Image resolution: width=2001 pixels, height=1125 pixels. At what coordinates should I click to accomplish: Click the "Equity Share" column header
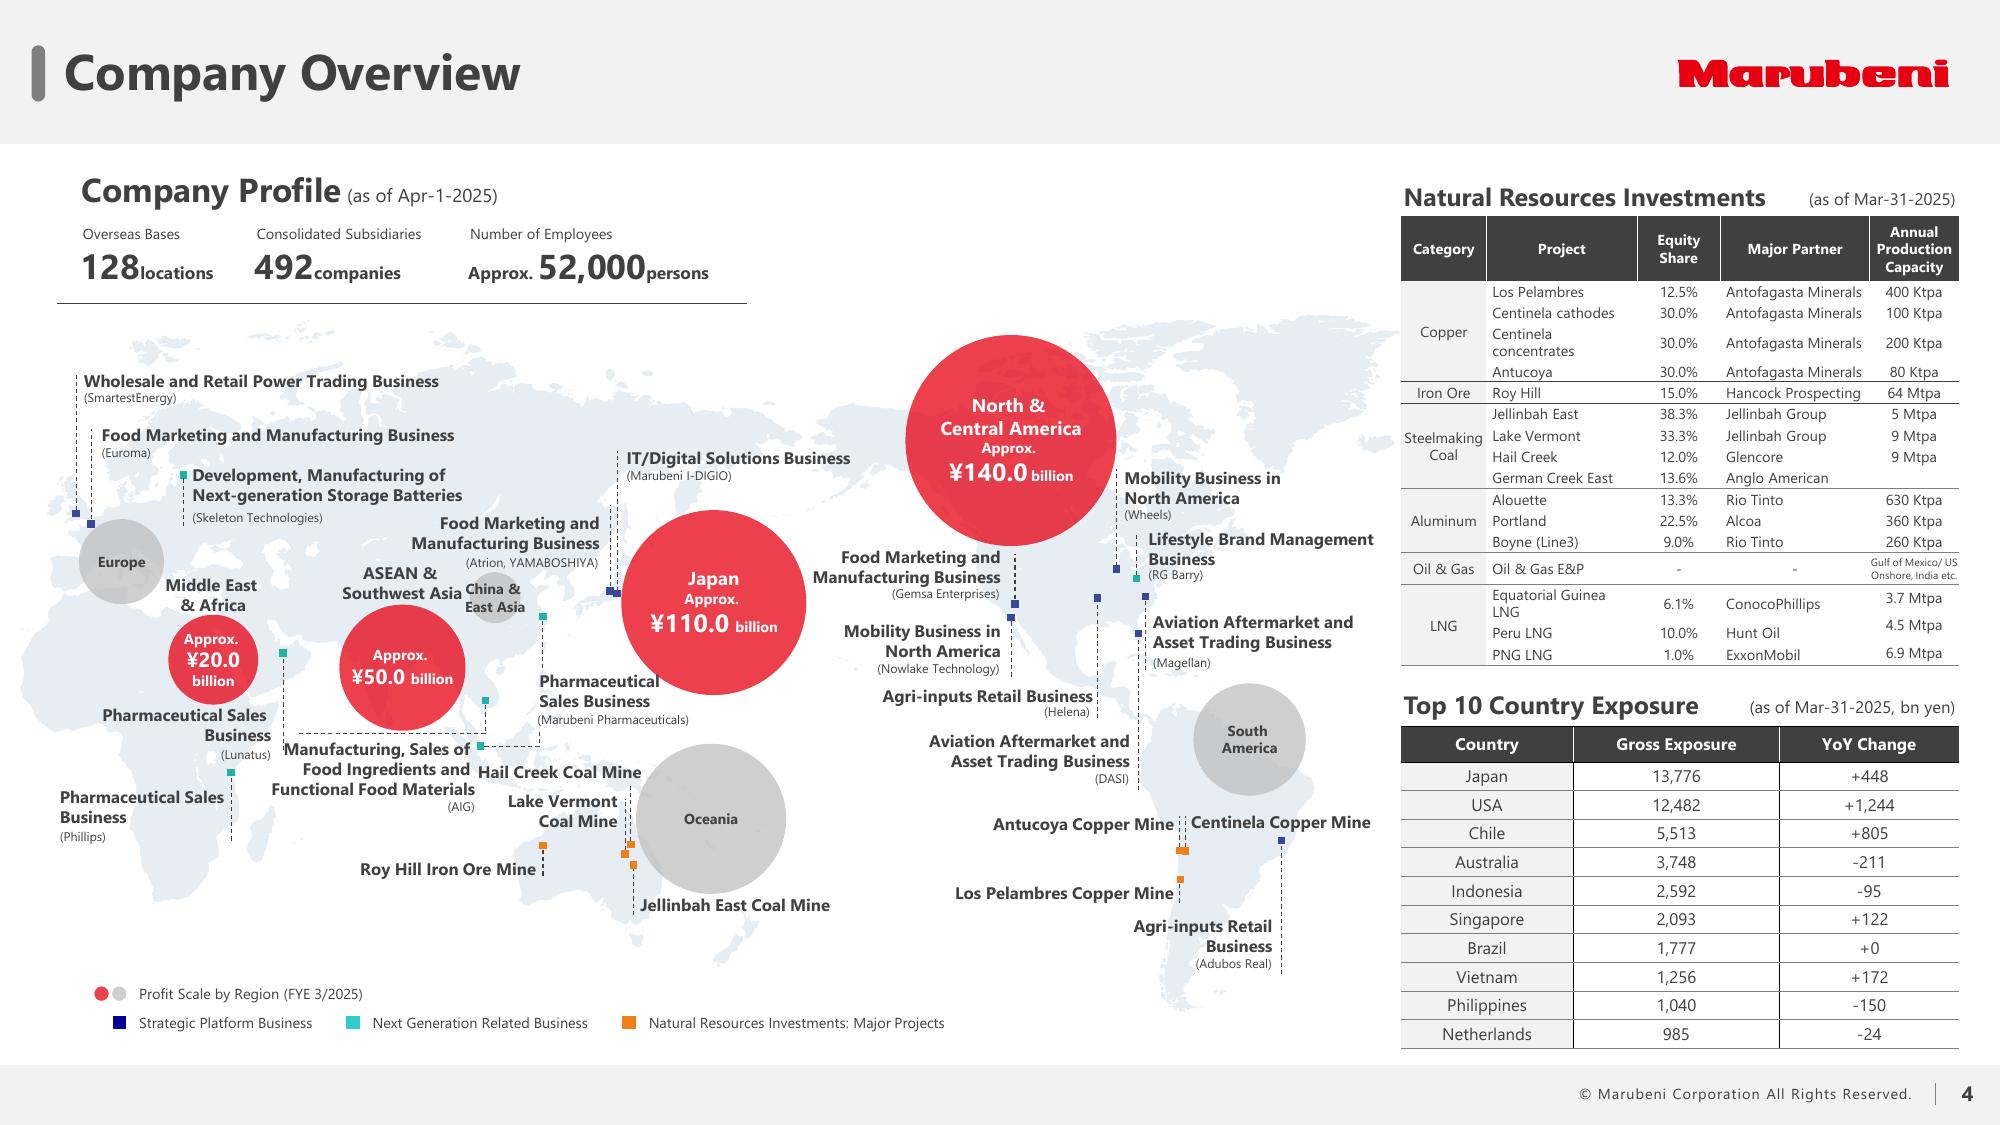(x=1678, y=249)
